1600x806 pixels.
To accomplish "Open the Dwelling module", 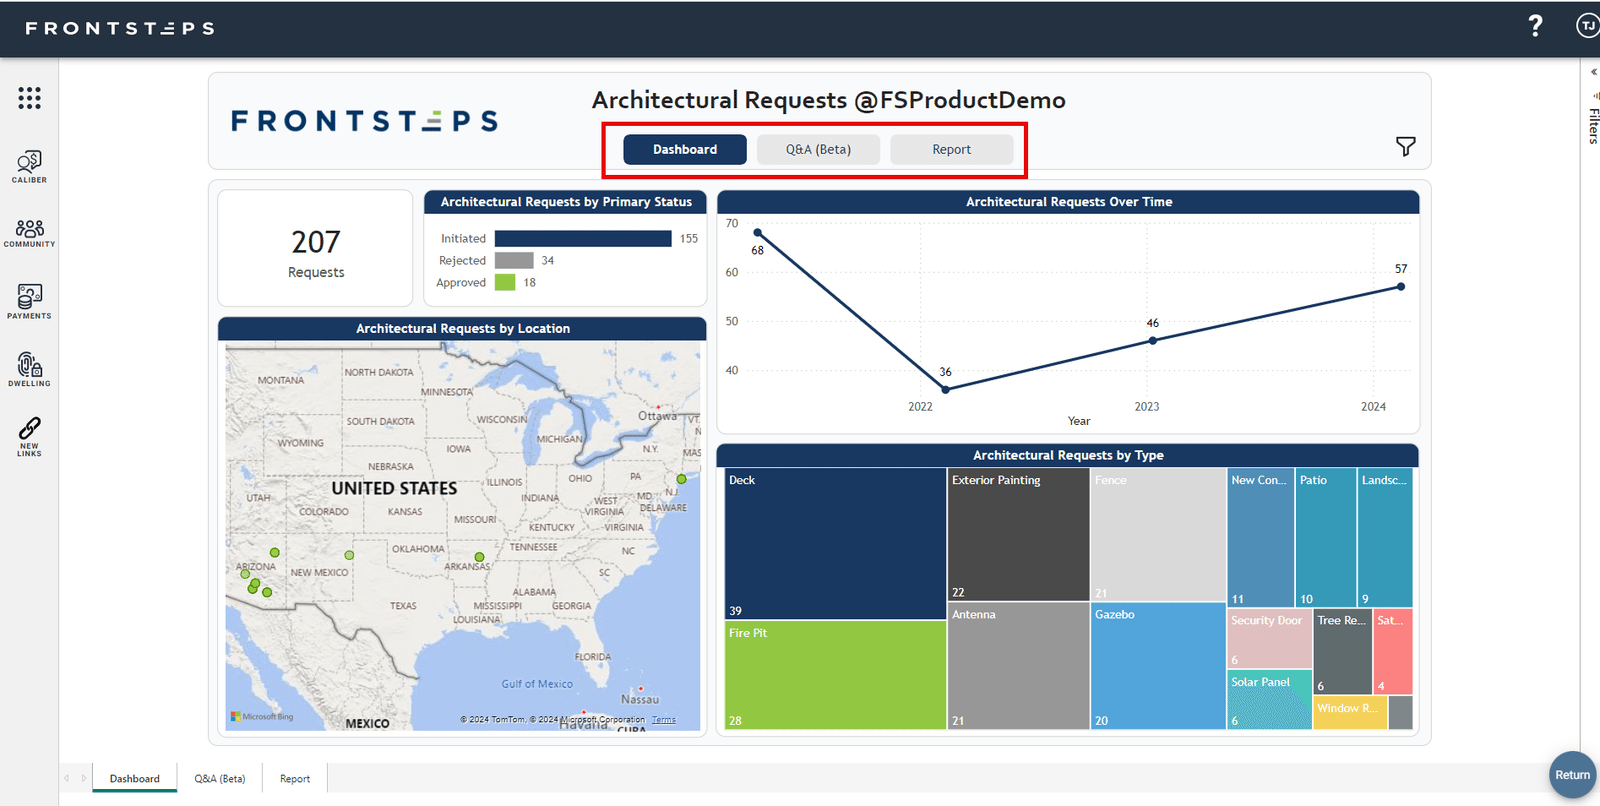I will (x=29, y=369).
